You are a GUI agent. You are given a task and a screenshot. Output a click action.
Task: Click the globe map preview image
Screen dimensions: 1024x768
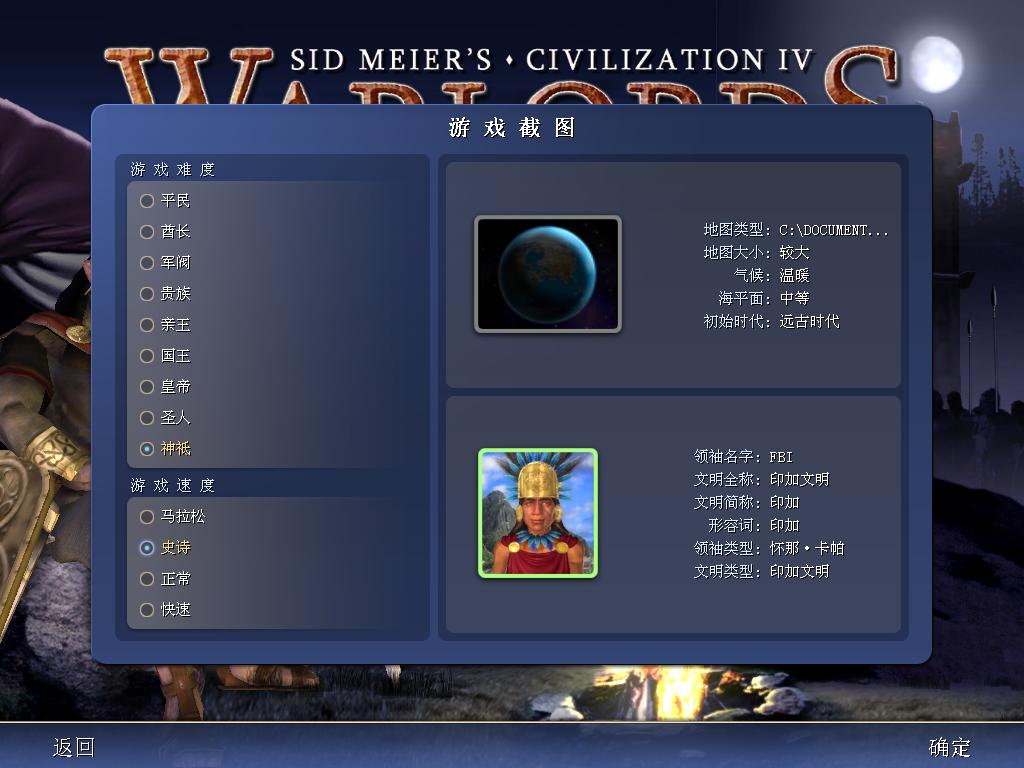point(548,274)
